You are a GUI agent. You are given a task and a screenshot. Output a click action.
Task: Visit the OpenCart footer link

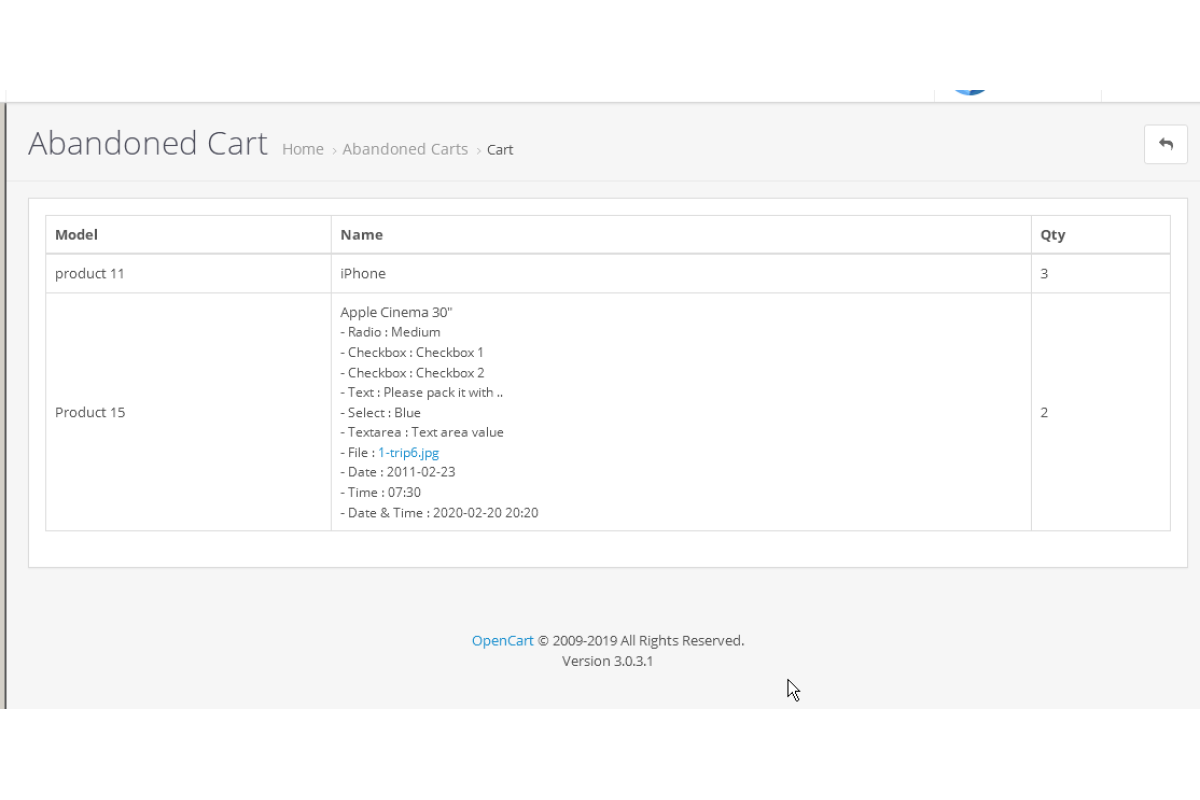tap(502, 640)
